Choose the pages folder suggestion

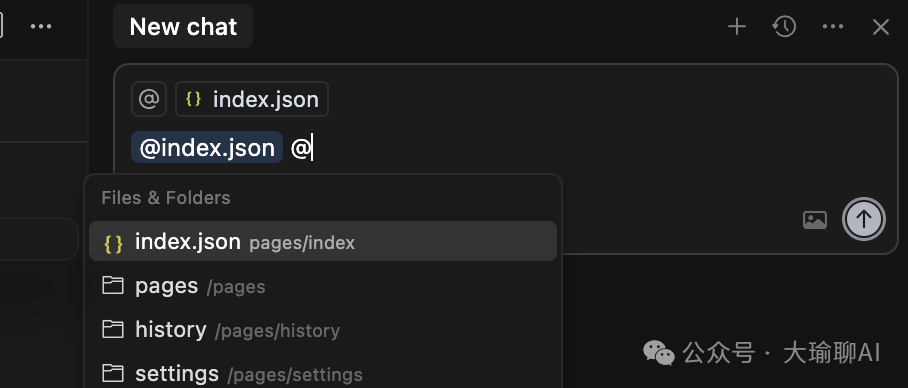(x=323, y=286)
